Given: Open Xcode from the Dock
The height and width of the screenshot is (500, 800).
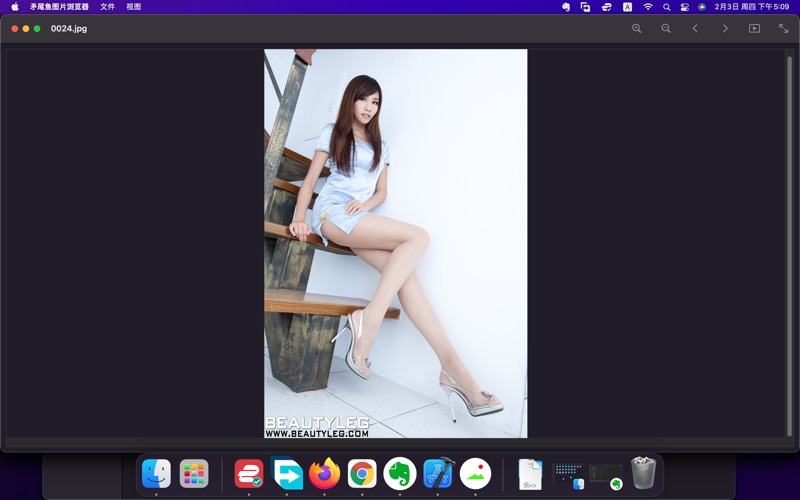Looking at the screenshot, I should (x=438, y=473).
